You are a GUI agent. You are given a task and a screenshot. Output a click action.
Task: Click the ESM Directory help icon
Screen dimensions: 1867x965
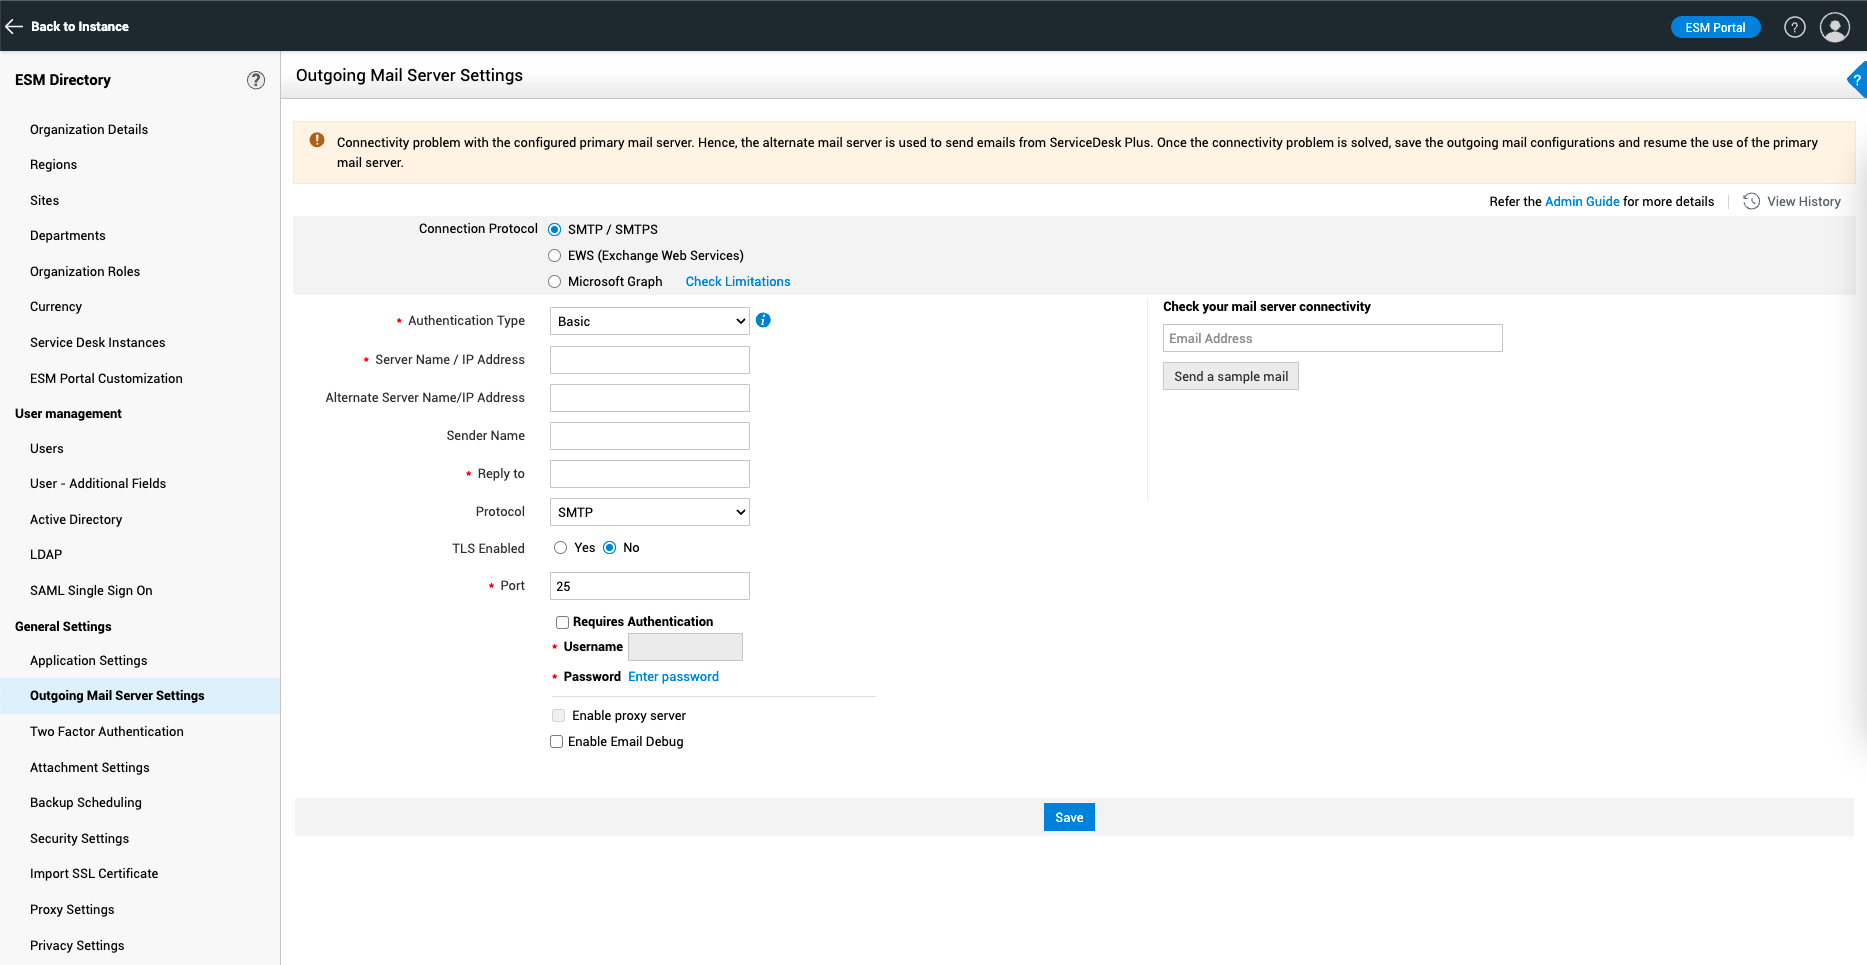click(x=256, y=80)
